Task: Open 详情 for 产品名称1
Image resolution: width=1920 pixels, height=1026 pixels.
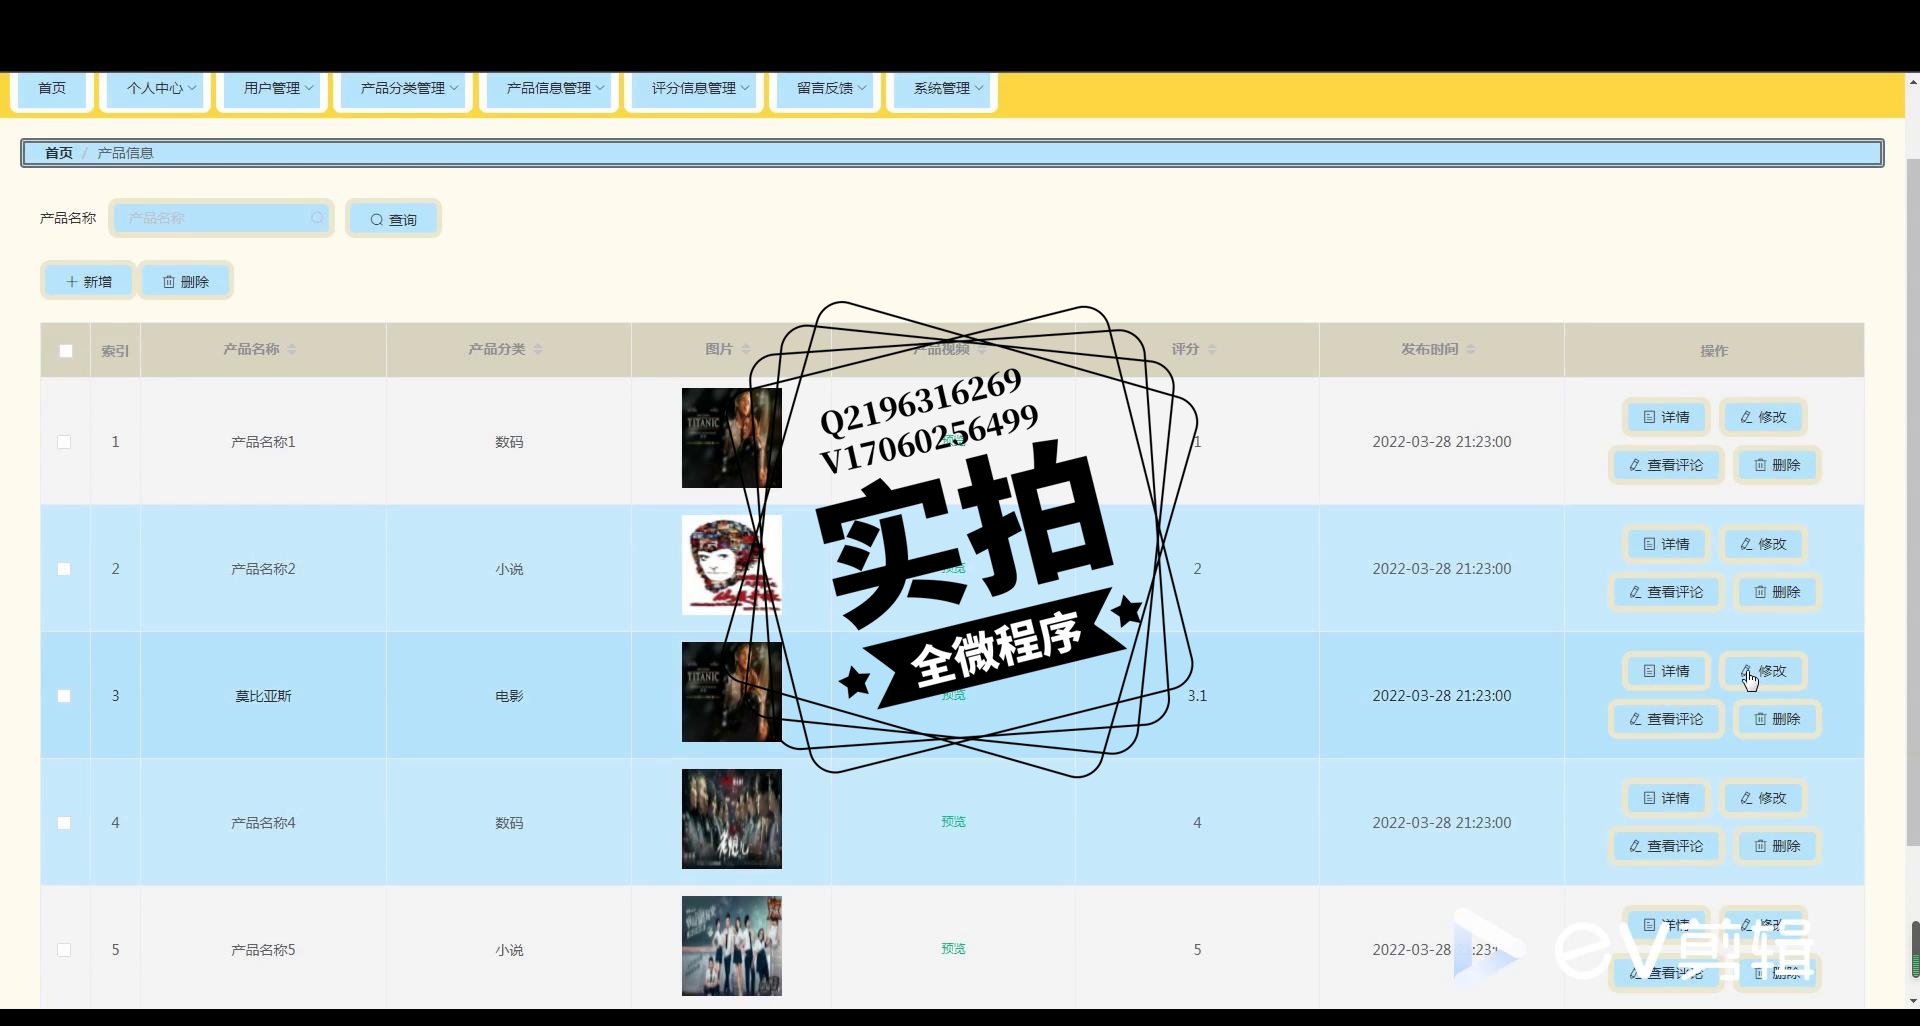Action: click(1666, 417)
